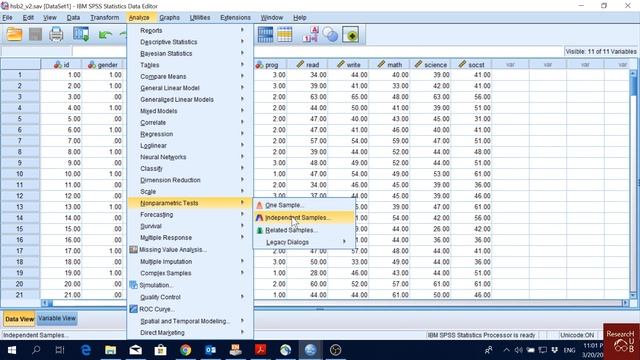
Task: Open the Graphs menu
Action: [x=169, y=18]
